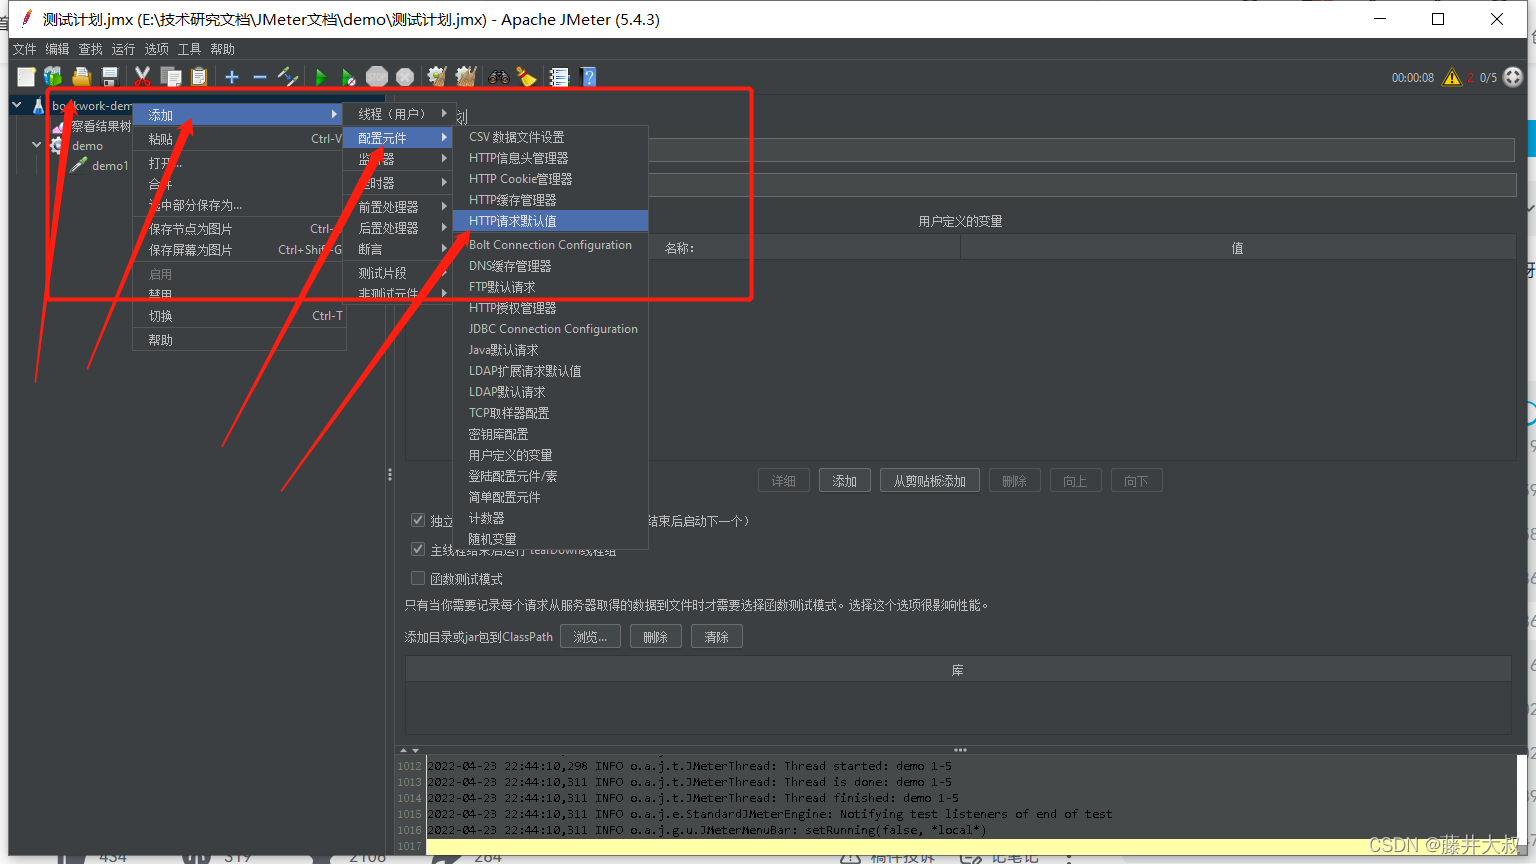Click the Copy icon in toolbar
The width and height of the screenshot is (1536, 864).
point(171,77)
